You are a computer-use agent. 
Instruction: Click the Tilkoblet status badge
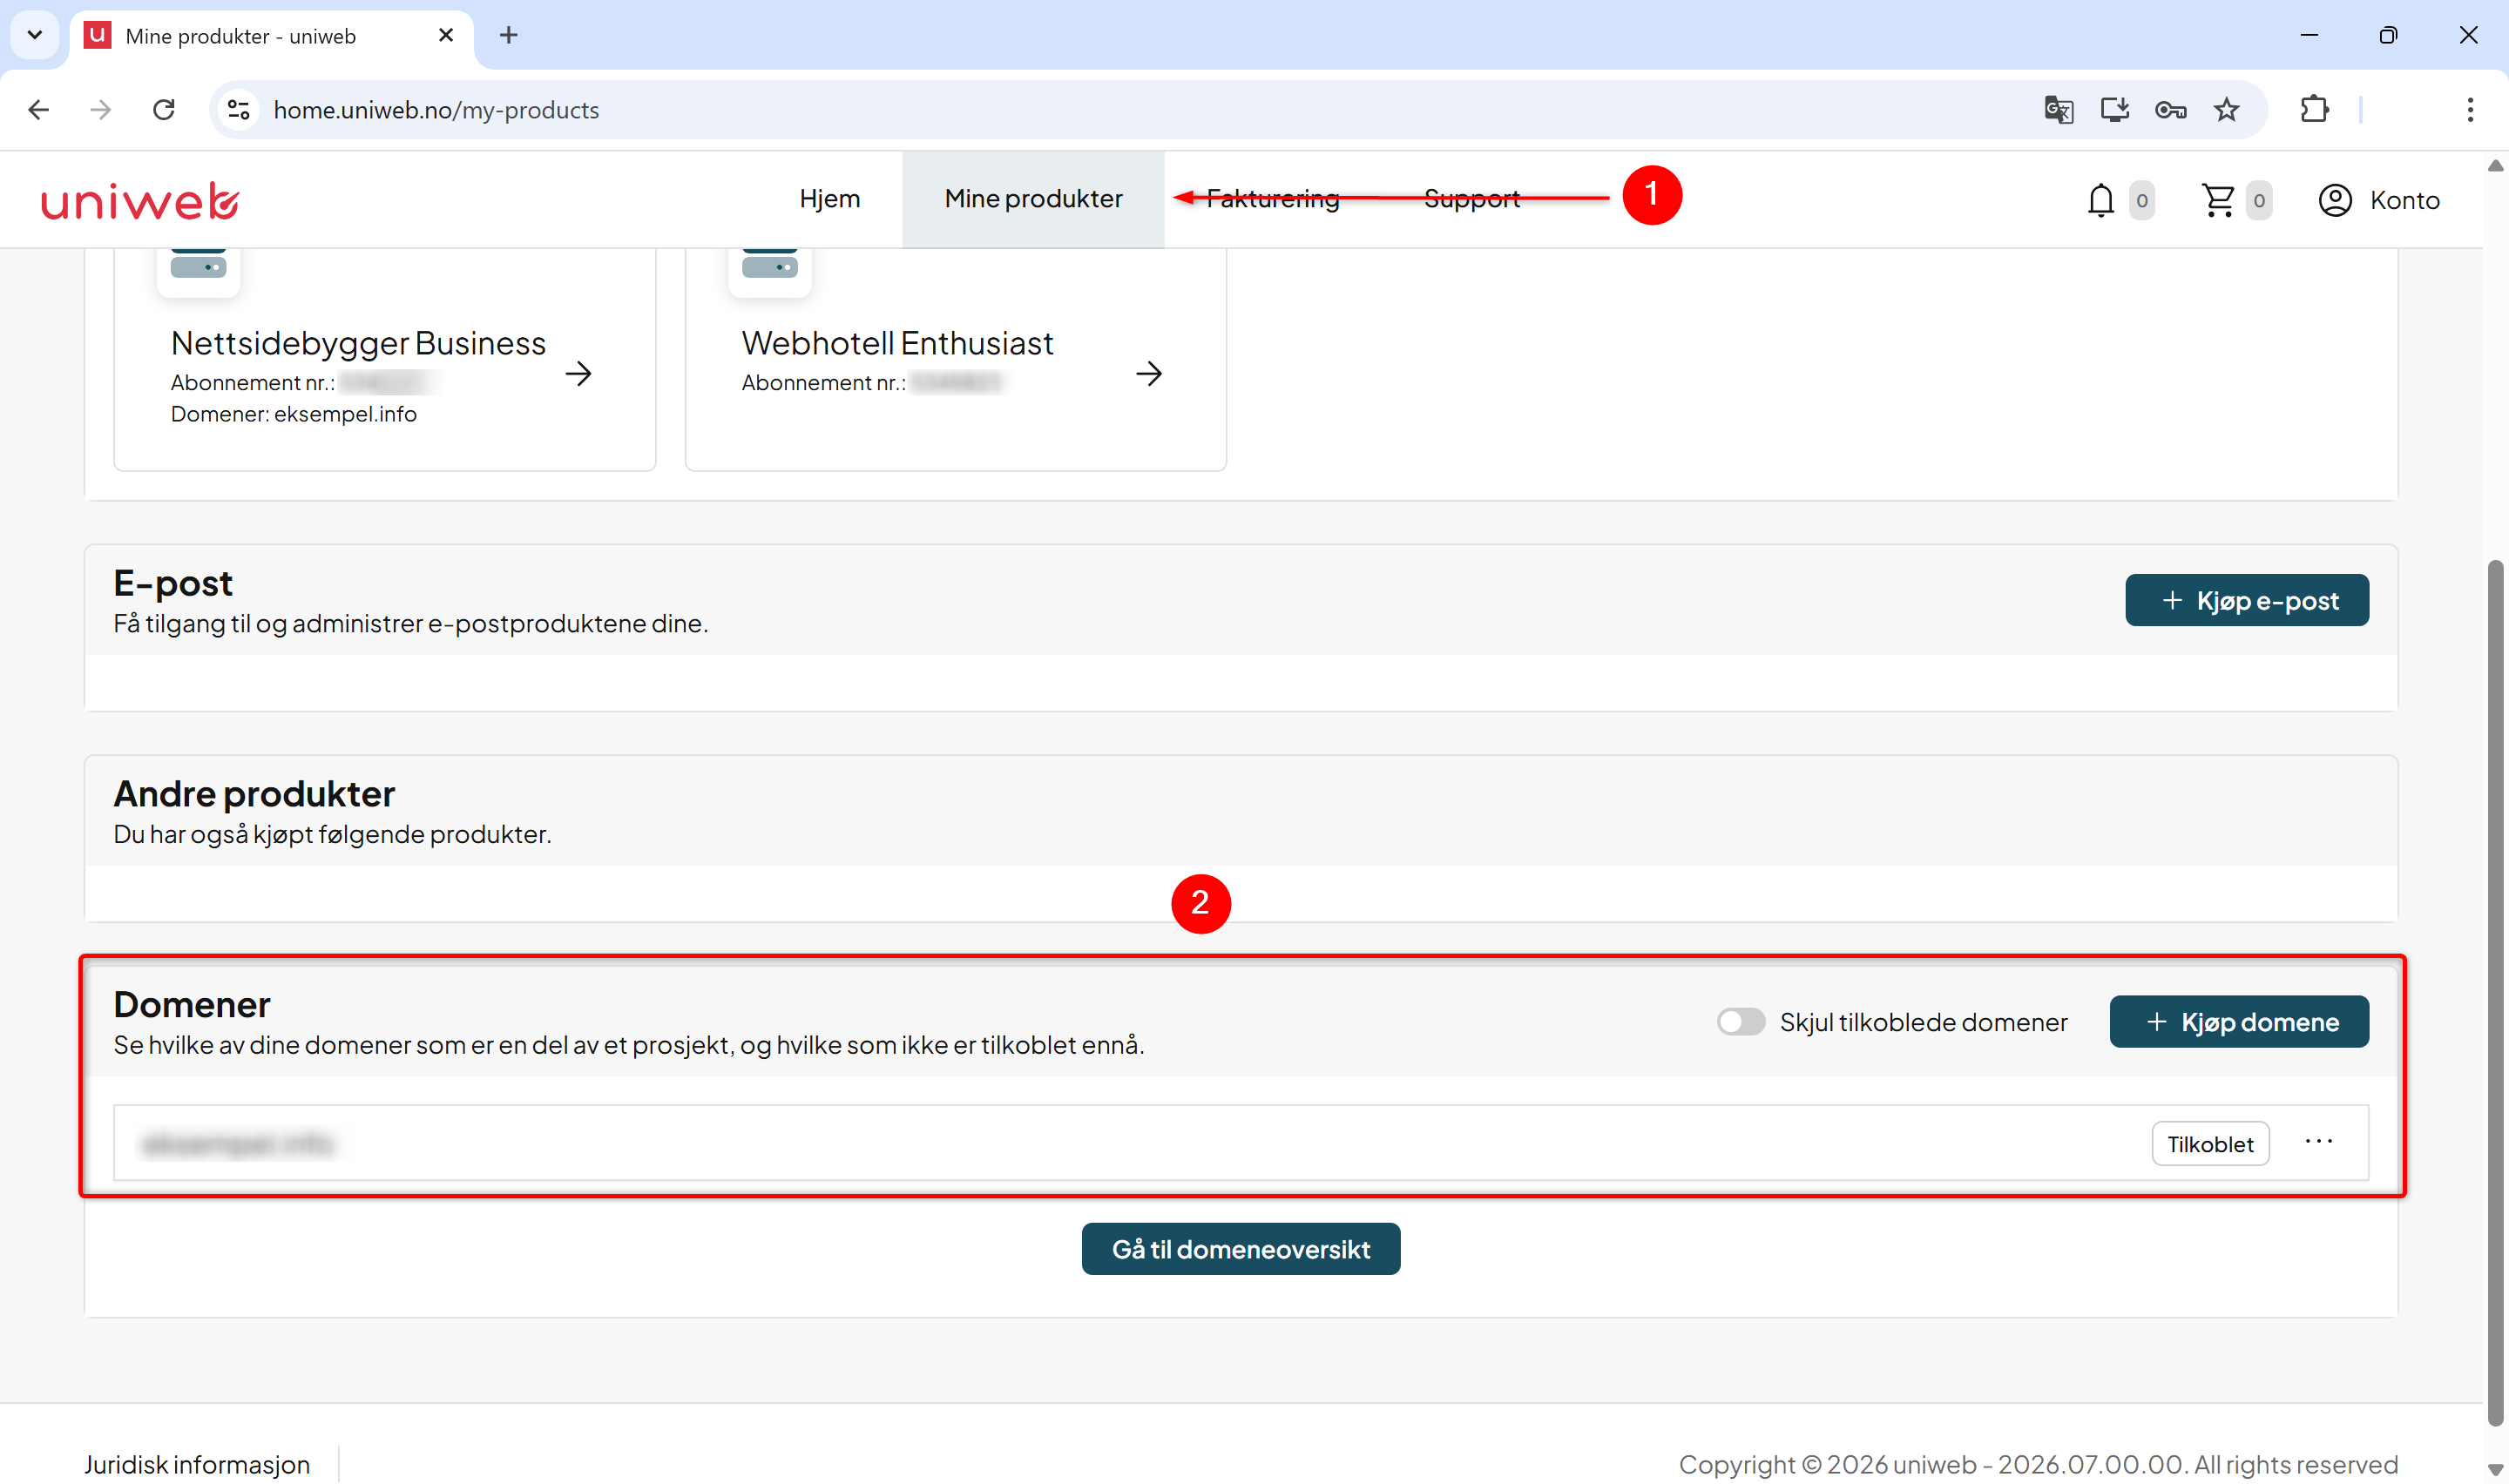(2210, 1144)
